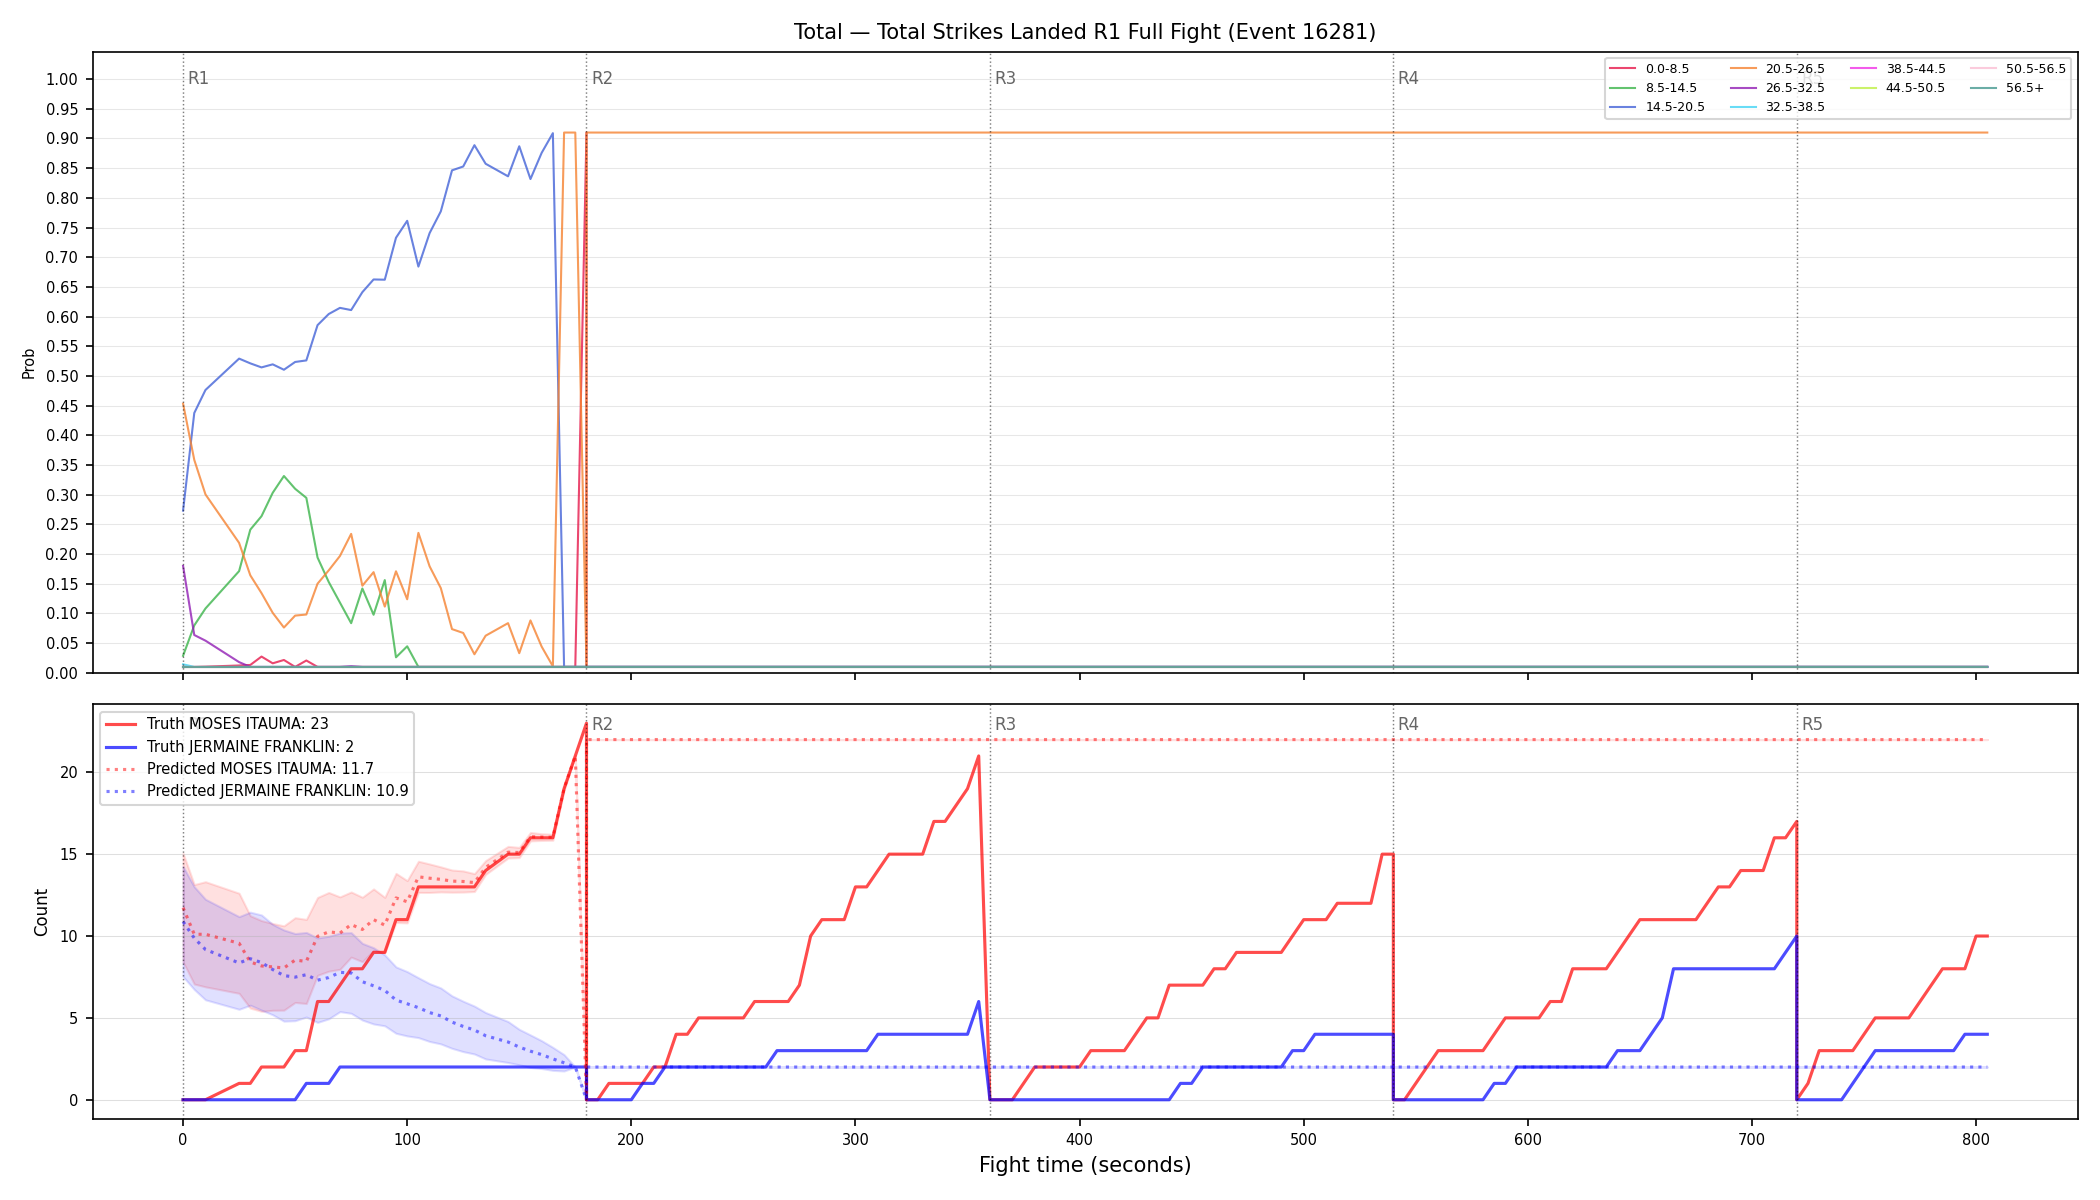Click the 200 tick on the fight time axis
2100x1200 pixels.
pos(630,1138)
